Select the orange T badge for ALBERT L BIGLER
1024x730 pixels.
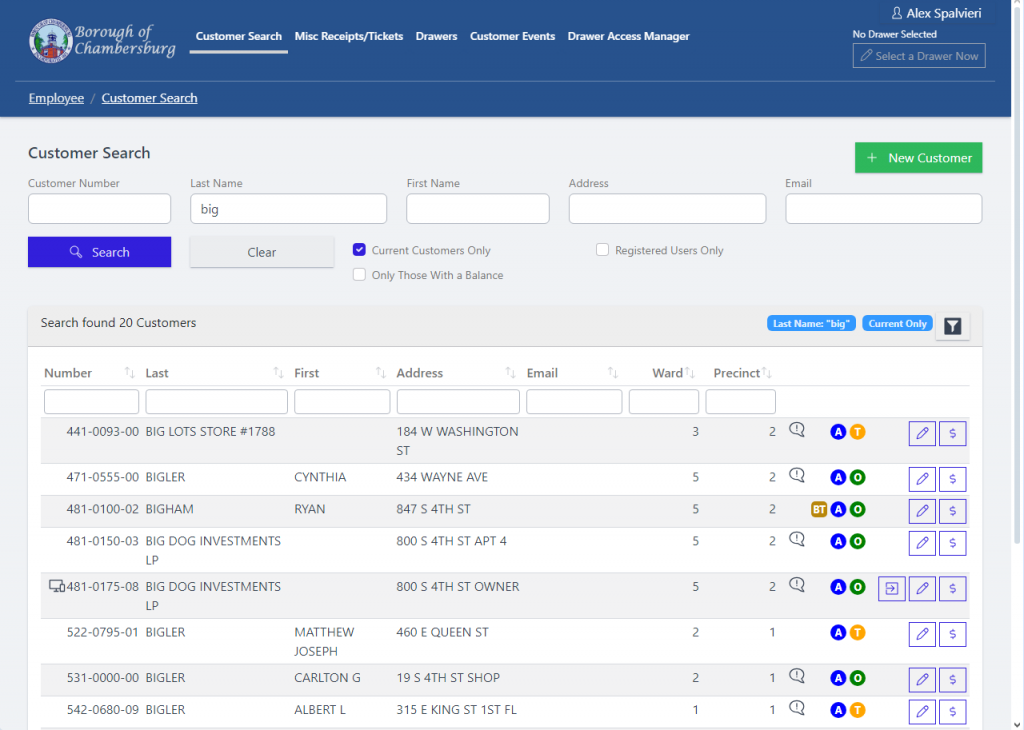[857, 711]
